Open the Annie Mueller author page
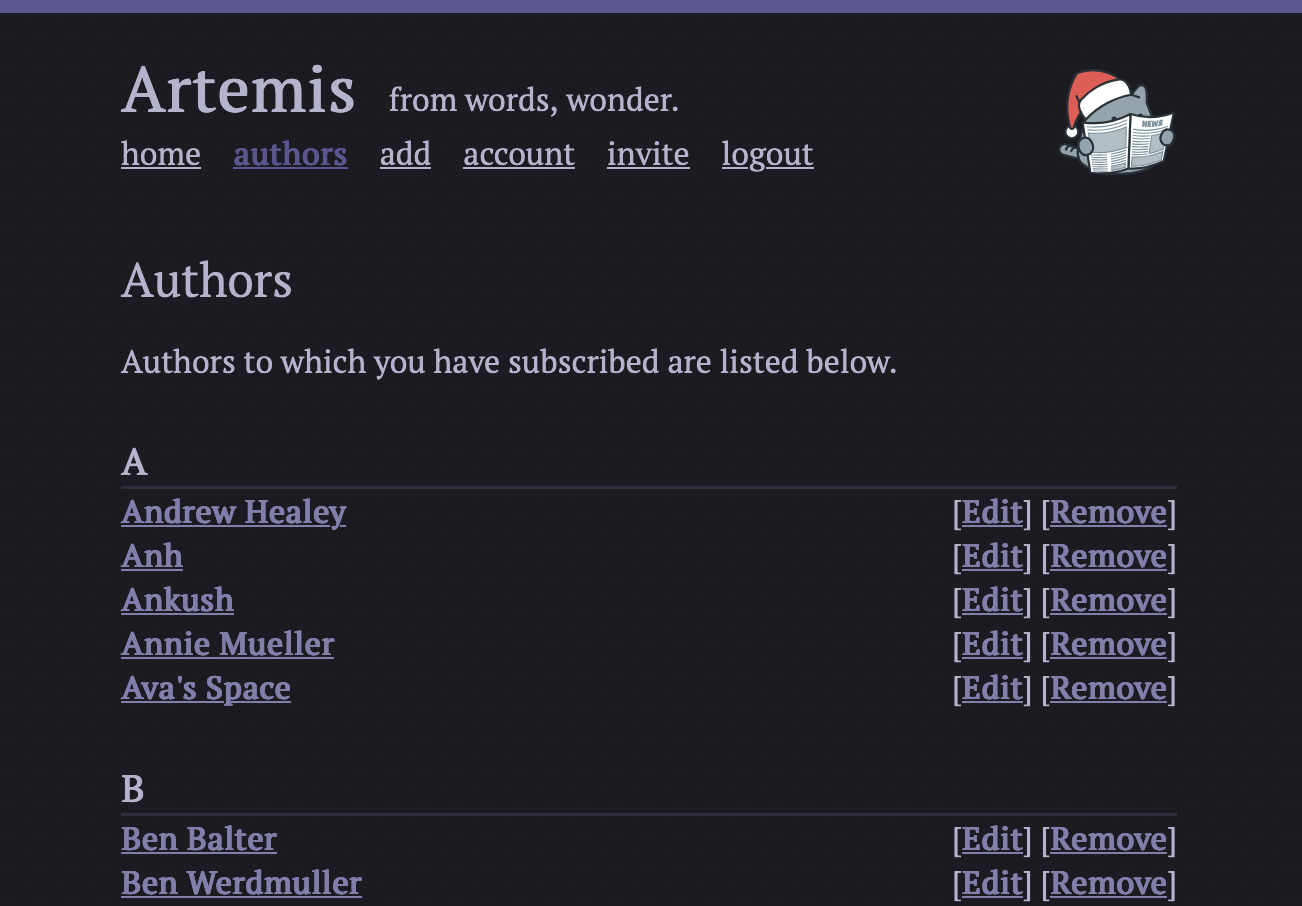 [227, 644]
